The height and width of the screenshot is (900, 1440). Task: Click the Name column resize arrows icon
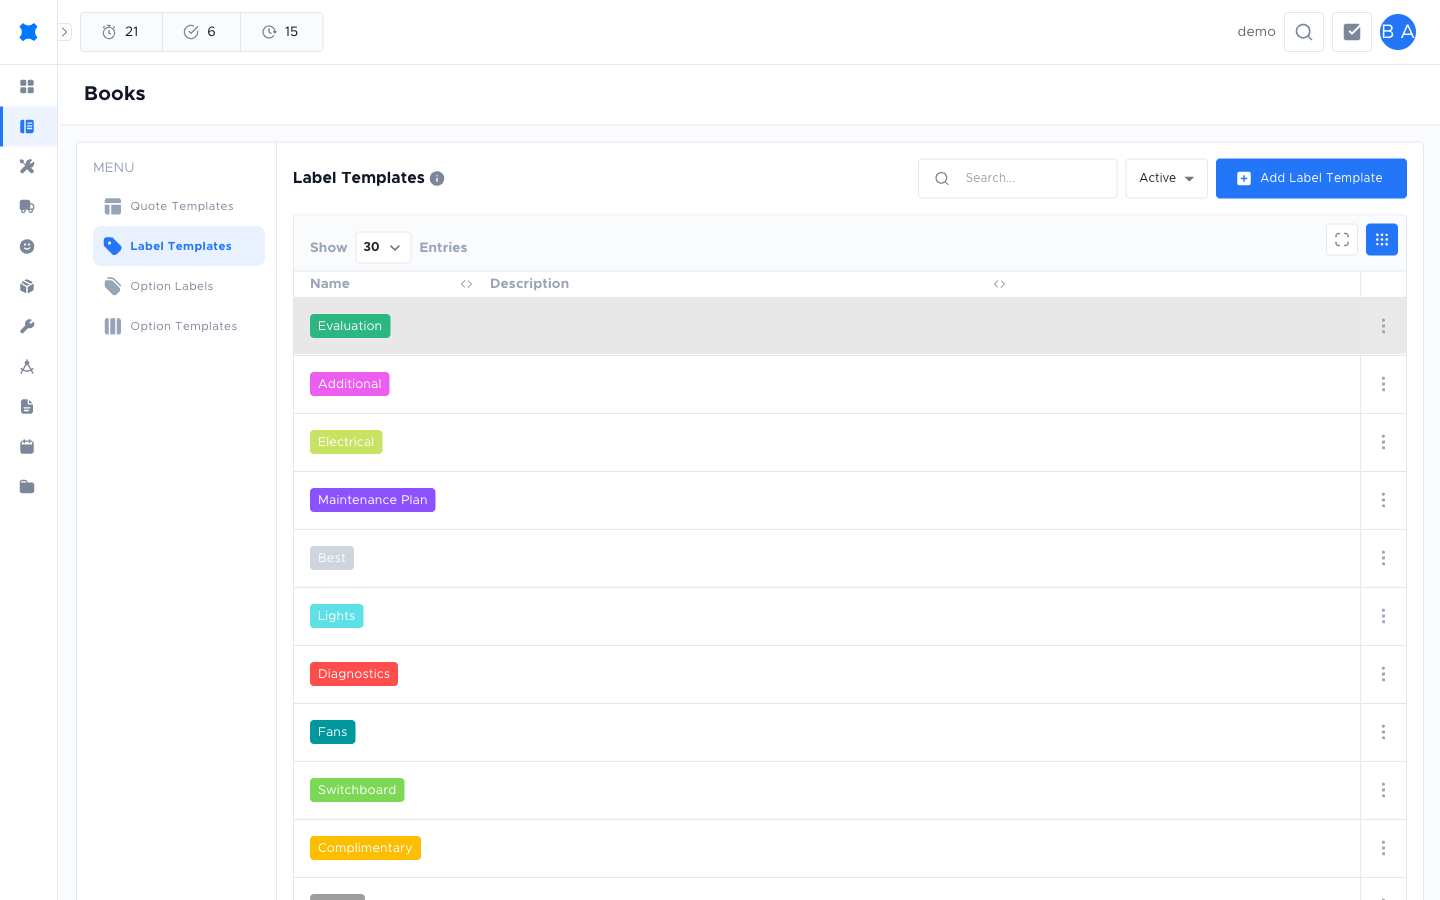(466, 284)
